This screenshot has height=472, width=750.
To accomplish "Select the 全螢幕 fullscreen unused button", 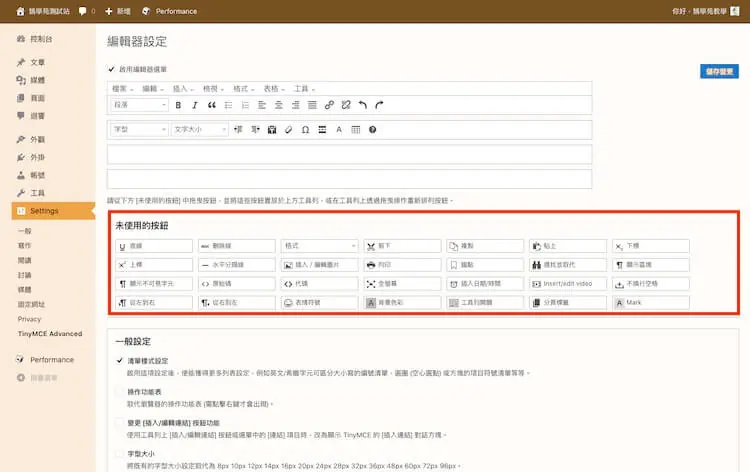I will point(402,284).
